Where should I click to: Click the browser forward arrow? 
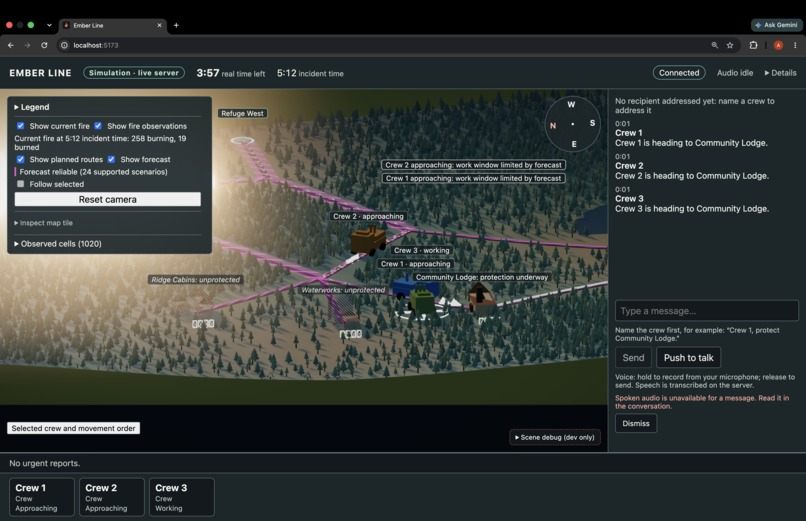(x=27, y=45)
